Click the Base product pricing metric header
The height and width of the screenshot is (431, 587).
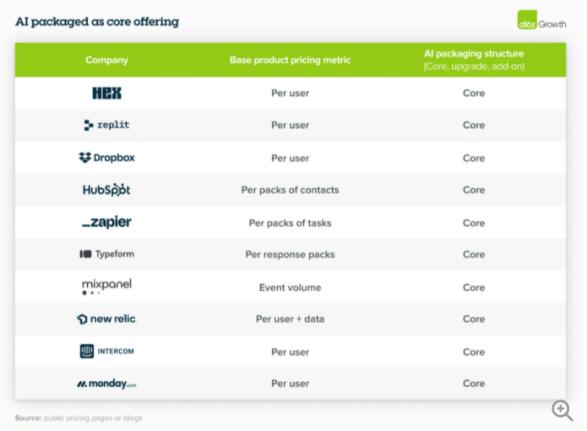click(290, 60)
